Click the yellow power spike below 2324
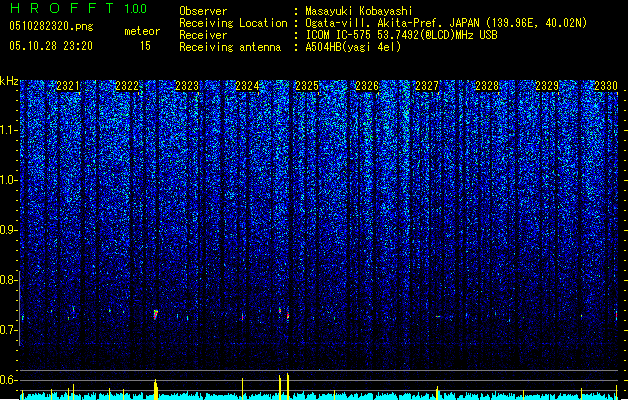The height and width of the screenshot is (400, 629). tap(242, 388)
